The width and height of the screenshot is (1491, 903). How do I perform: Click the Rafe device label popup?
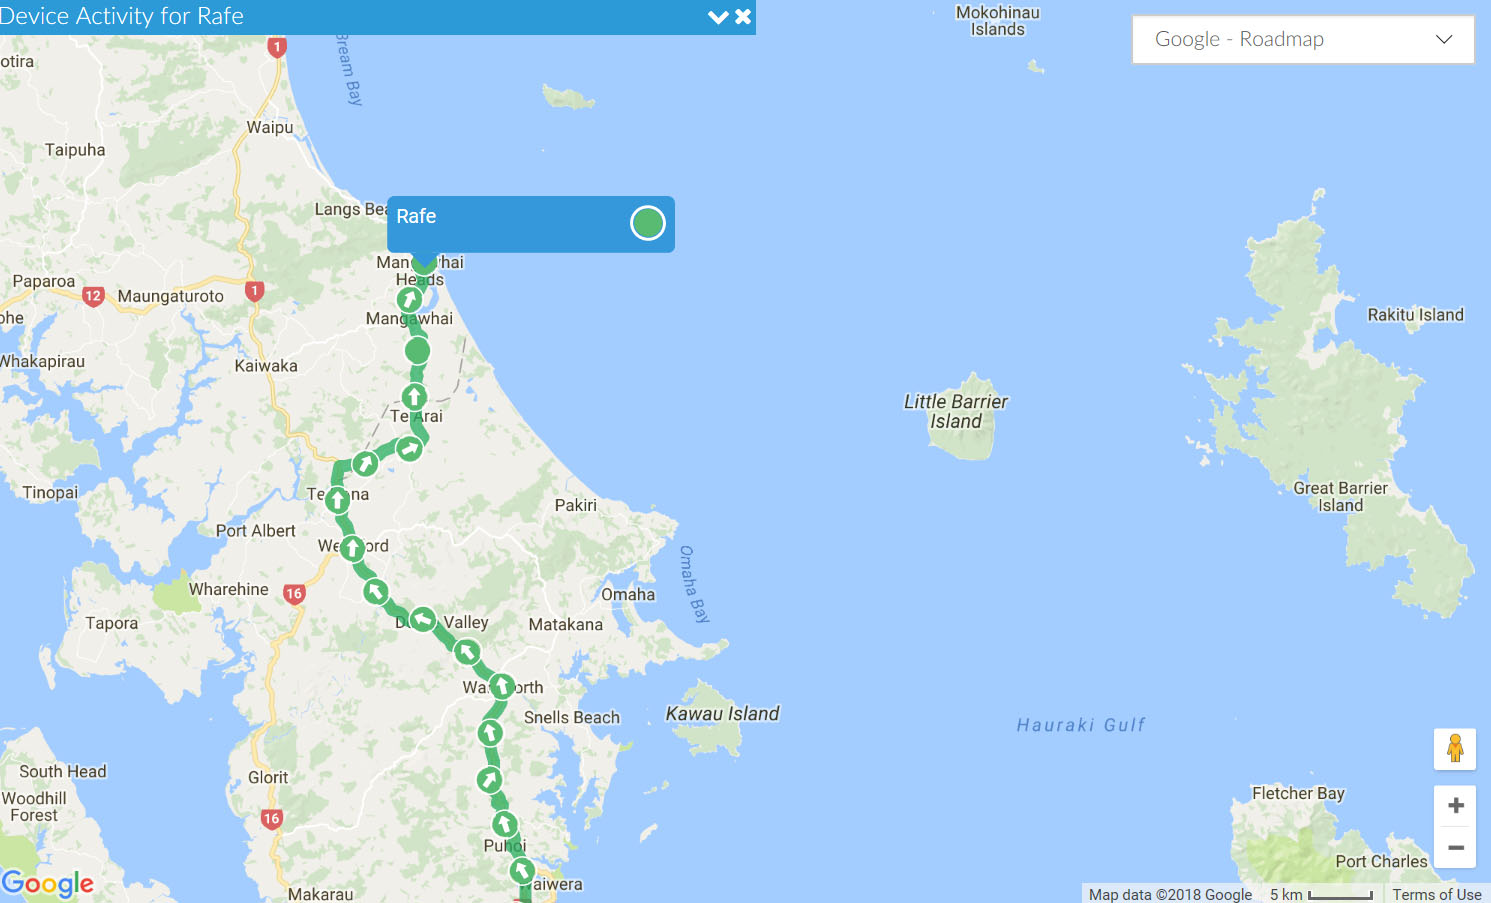point(530,224)
